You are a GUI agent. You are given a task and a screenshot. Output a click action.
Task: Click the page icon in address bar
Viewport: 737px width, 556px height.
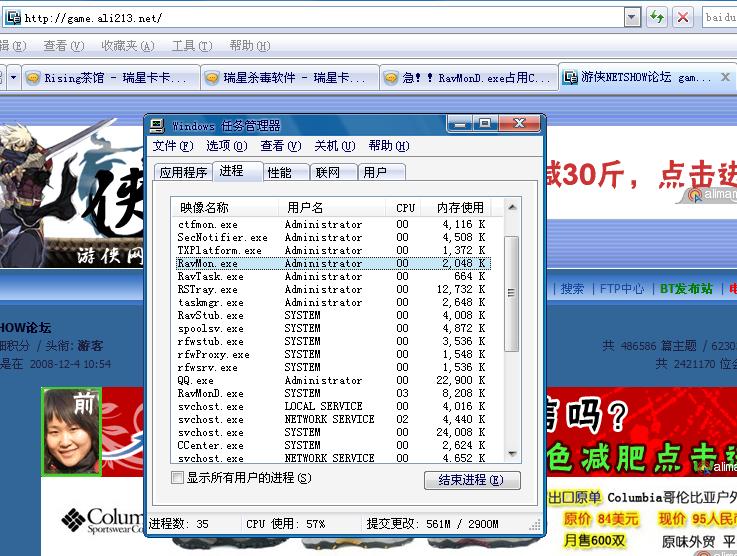tap(13, 18)
